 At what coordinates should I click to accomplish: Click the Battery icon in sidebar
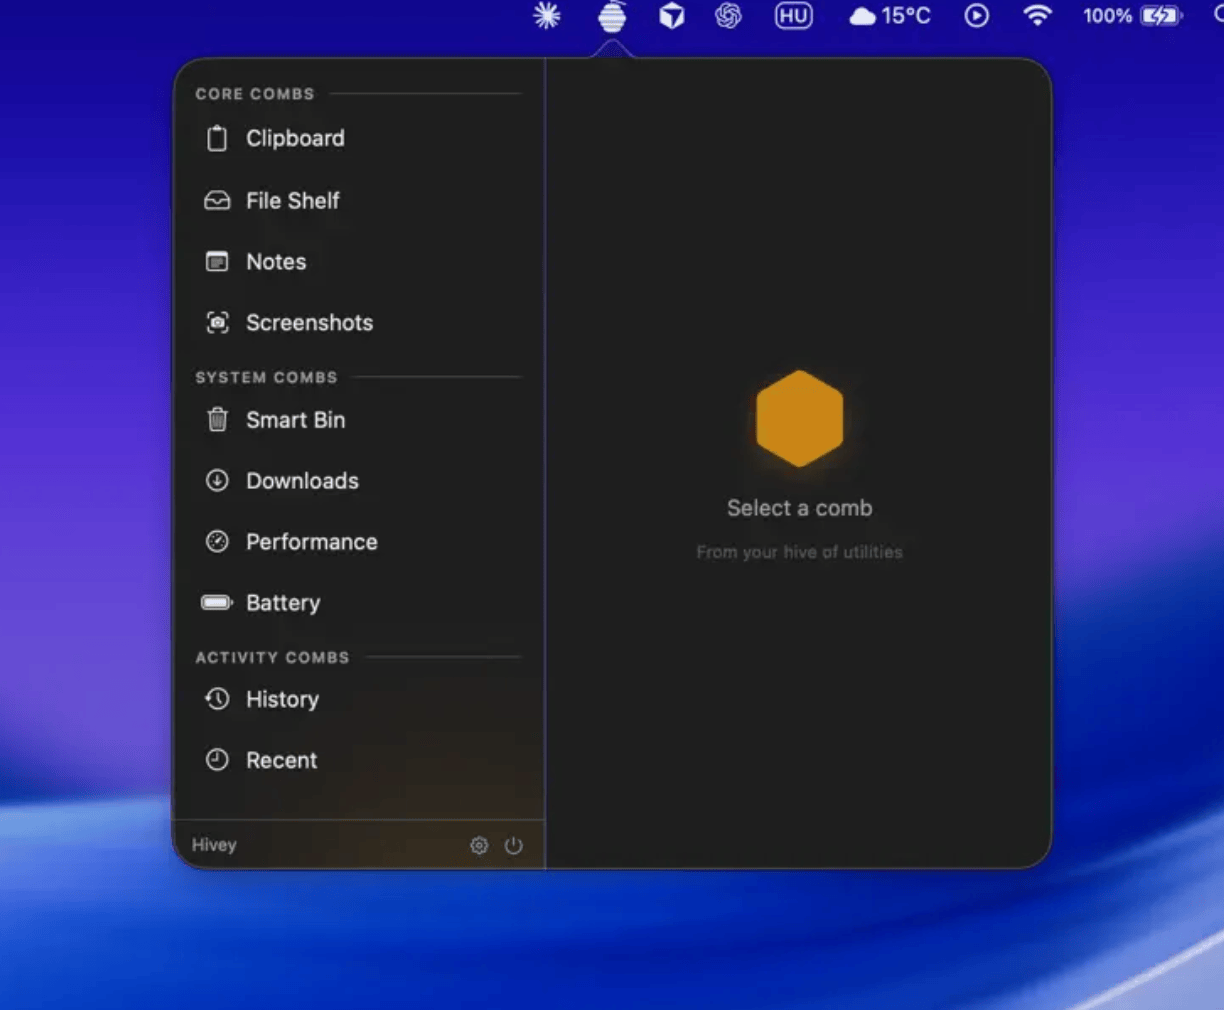217,602
